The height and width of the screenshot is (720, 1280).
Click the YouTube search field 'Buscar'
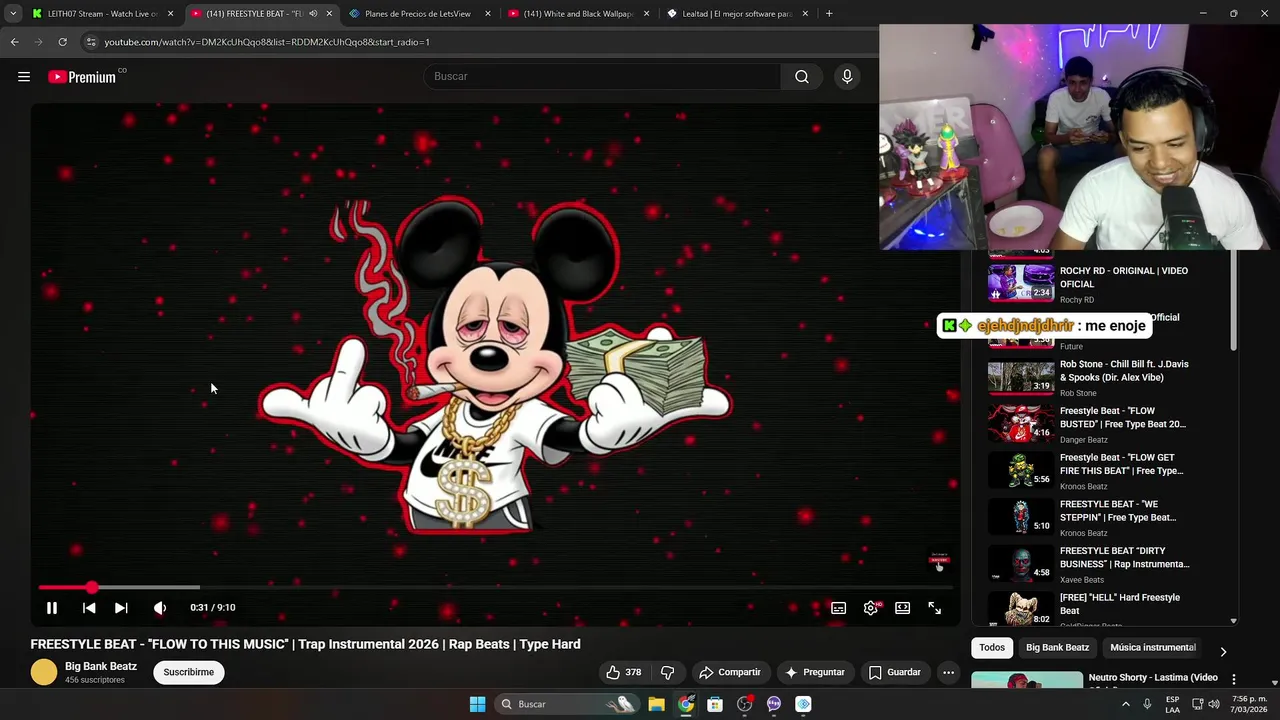(602, 76)
